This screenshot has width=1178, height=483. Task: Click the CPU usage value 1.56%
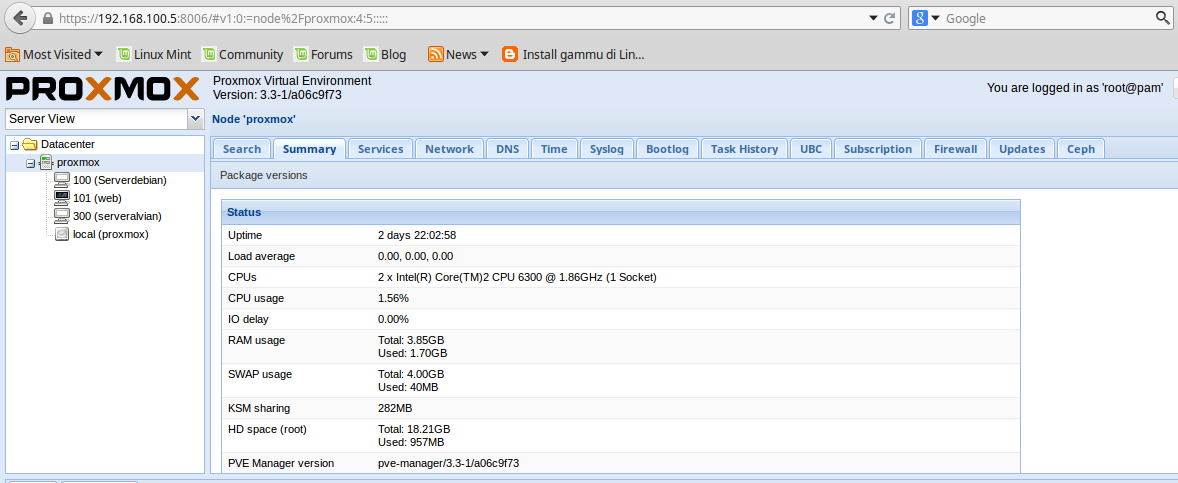click(394, 298)
